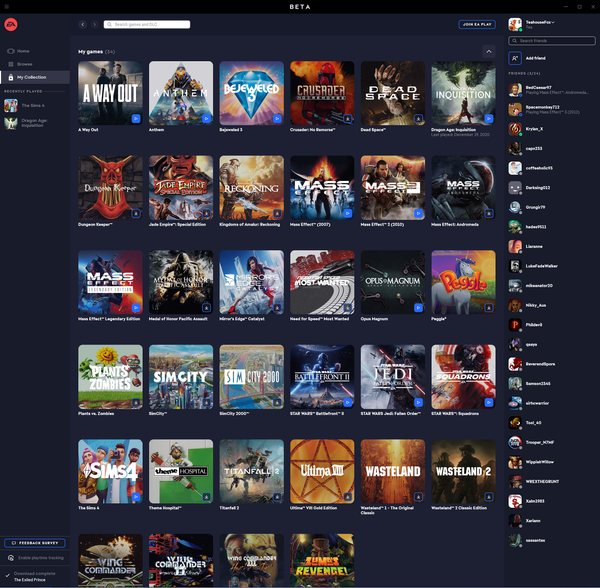Click the red EA logo icon
Screen dimensions: 600x588
point(11,24)
